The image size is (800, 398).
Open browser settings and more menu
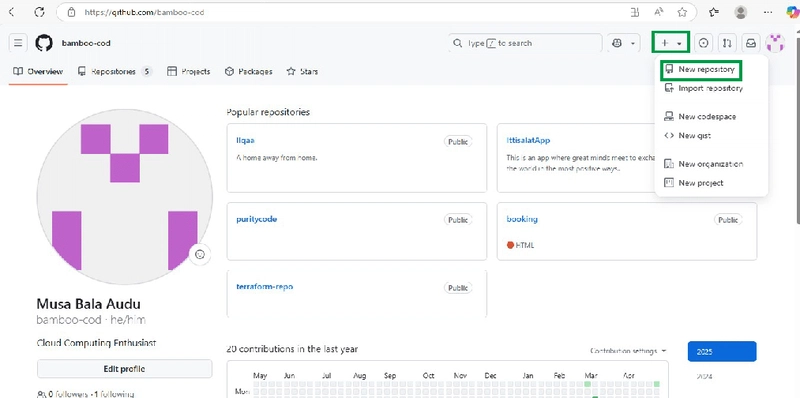click(x=767, y=12)
